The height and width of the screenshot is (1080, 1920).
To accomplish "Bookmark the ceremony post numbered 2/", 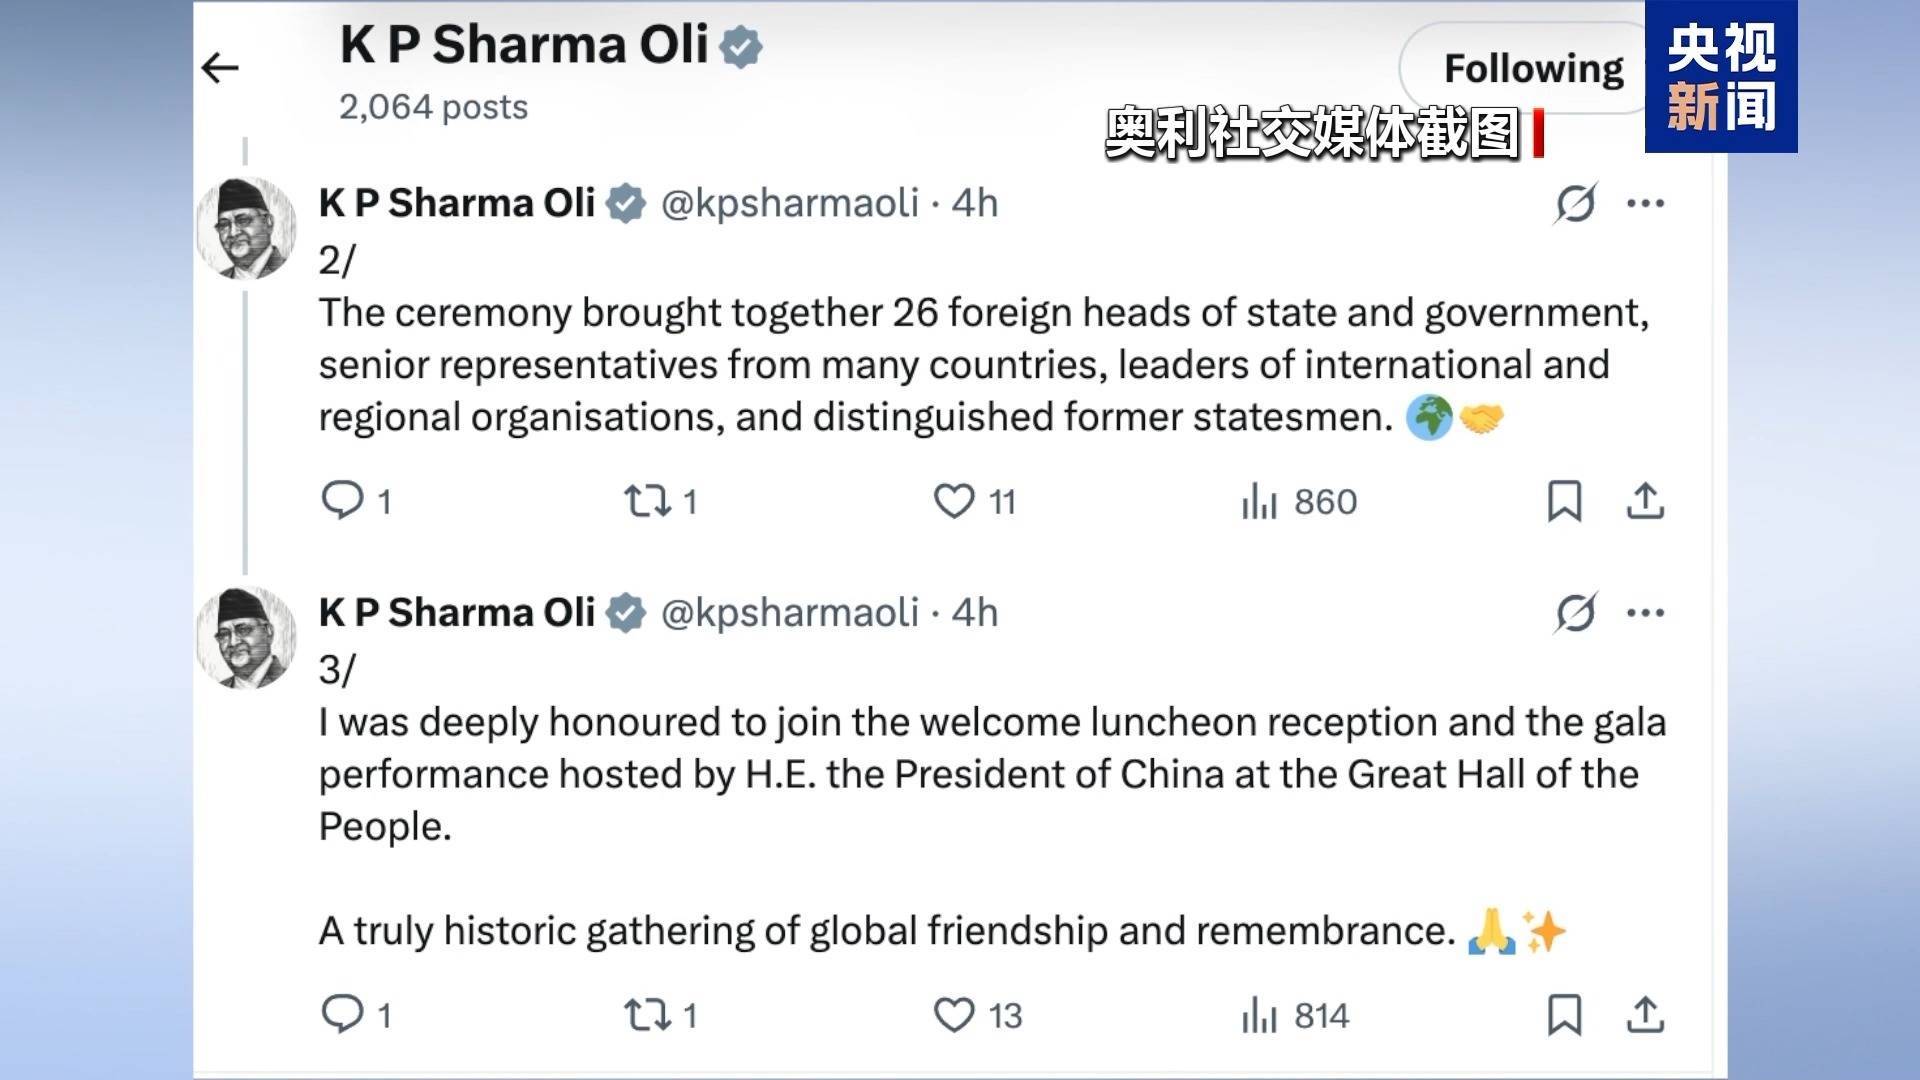I will pyautogui.click(x=1564, y=501).
